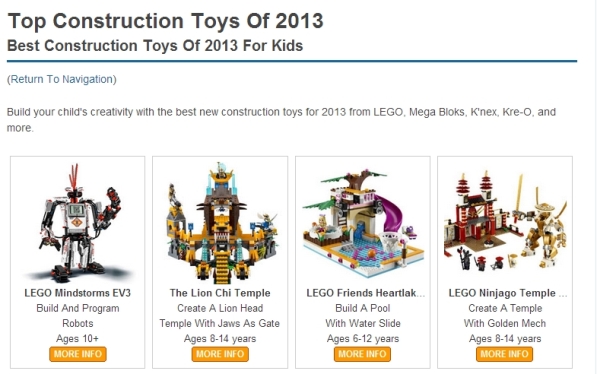Open LEGO Ninjago Temple product image
The height and width of the screenshot is (374, 597).
pyautogui.click(x=505, y=223)
